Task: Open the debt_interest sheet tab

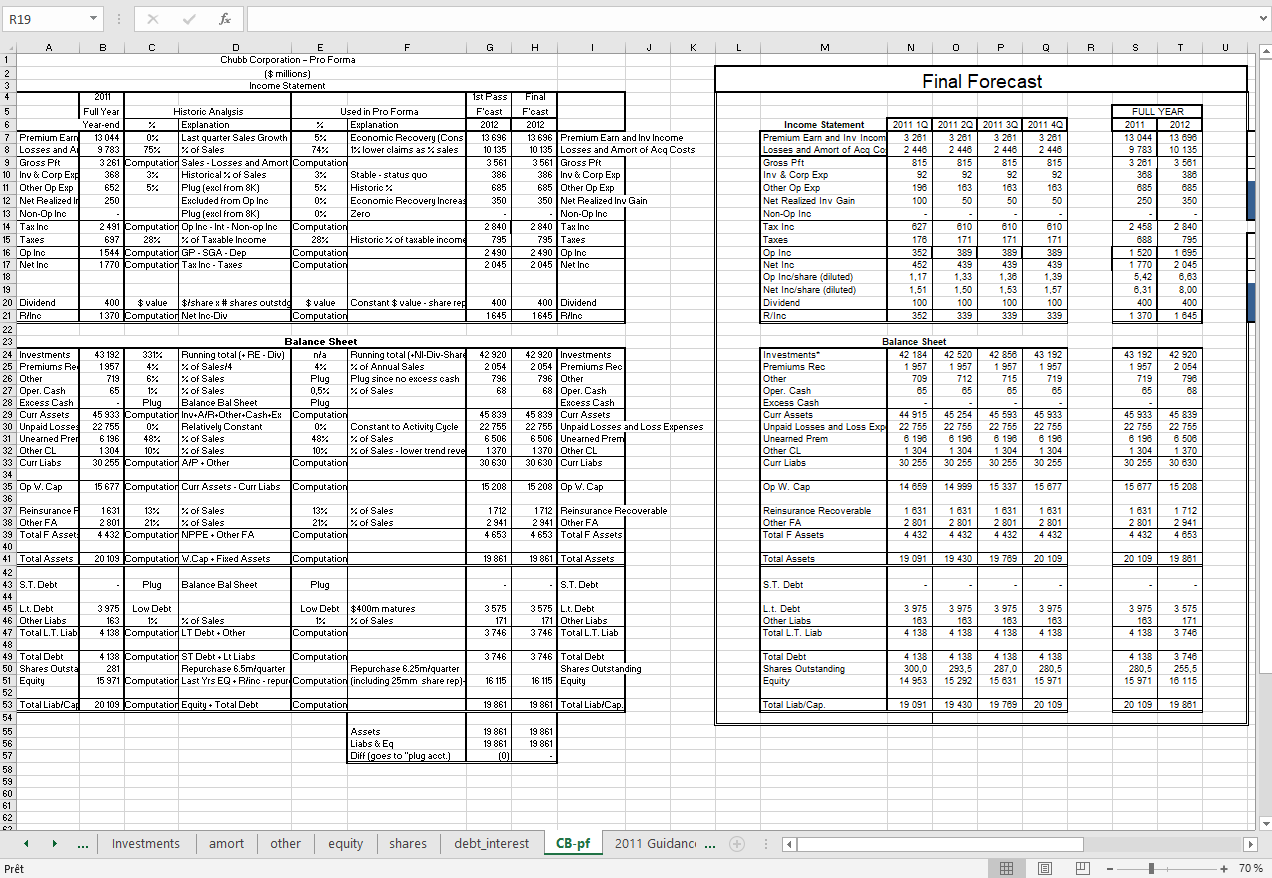Action: 492,843
